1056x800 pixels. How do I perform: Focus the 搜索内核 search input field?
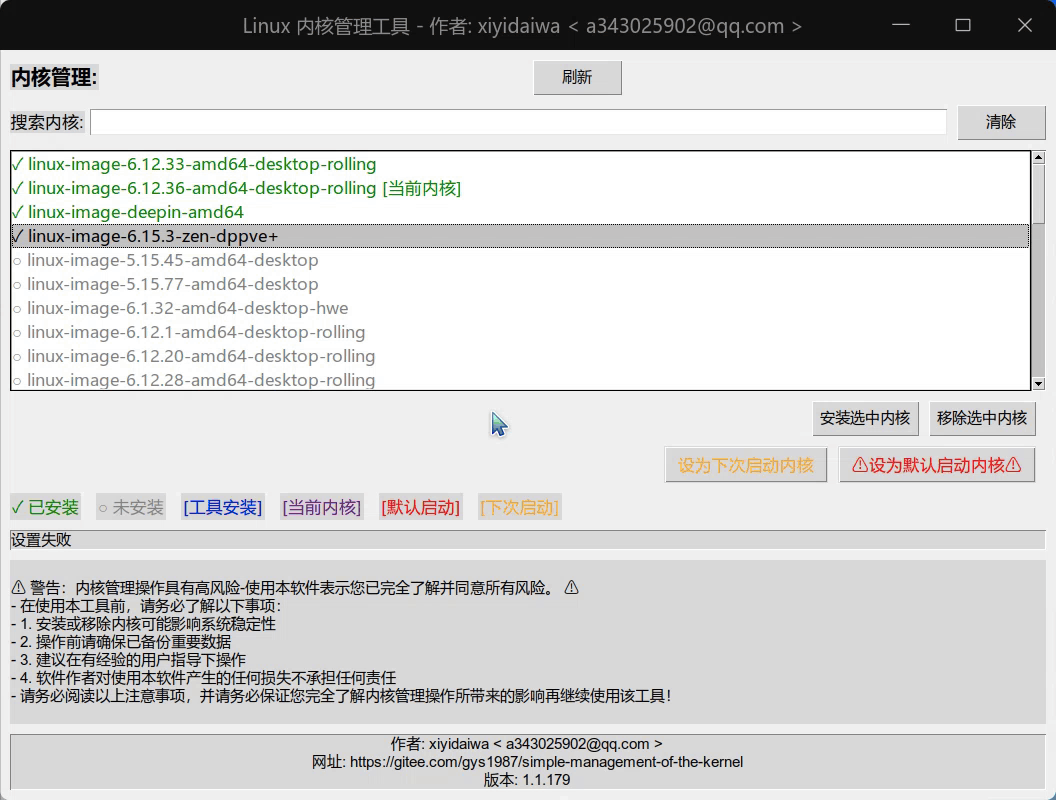[x=519, y=122]
